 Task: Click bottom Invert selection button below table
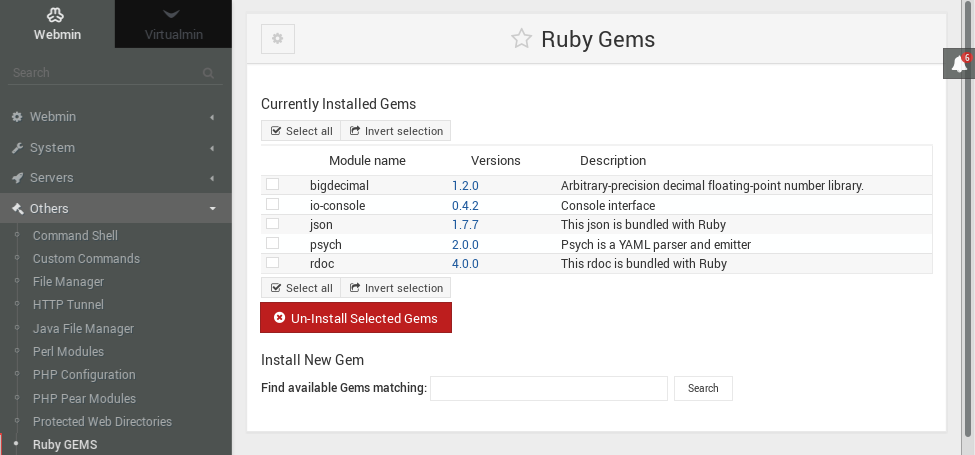click(395, 288)
